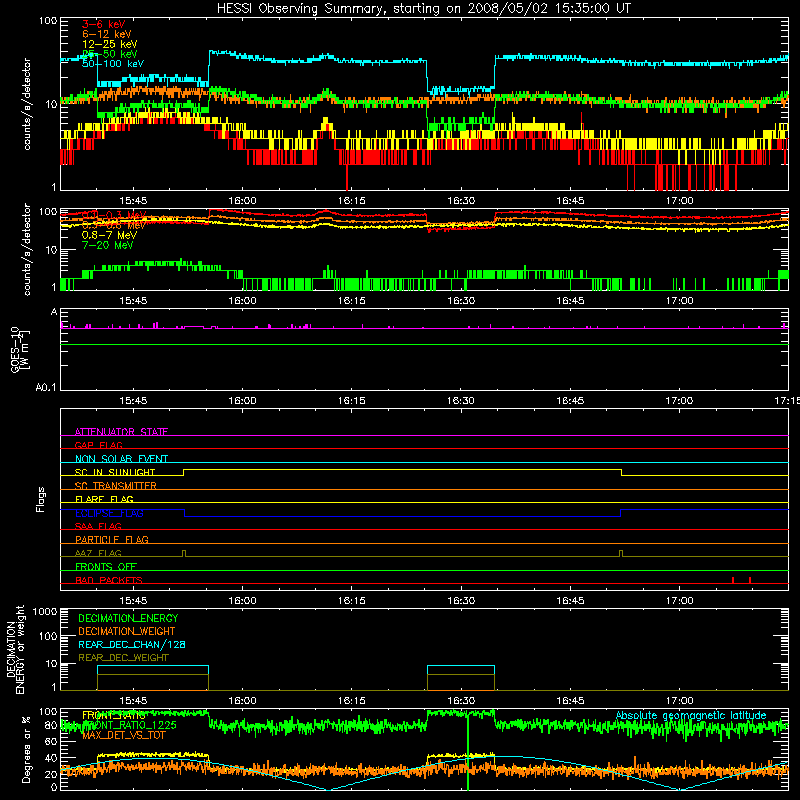Click the MeV panel counts/s/detector axis title

27,250
